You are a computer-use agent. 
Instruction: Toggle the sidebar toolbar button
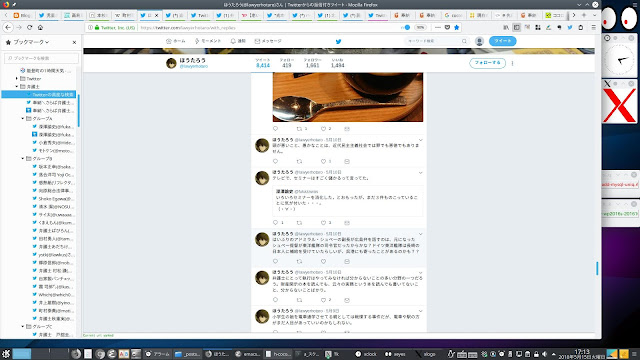coord(516,27)
